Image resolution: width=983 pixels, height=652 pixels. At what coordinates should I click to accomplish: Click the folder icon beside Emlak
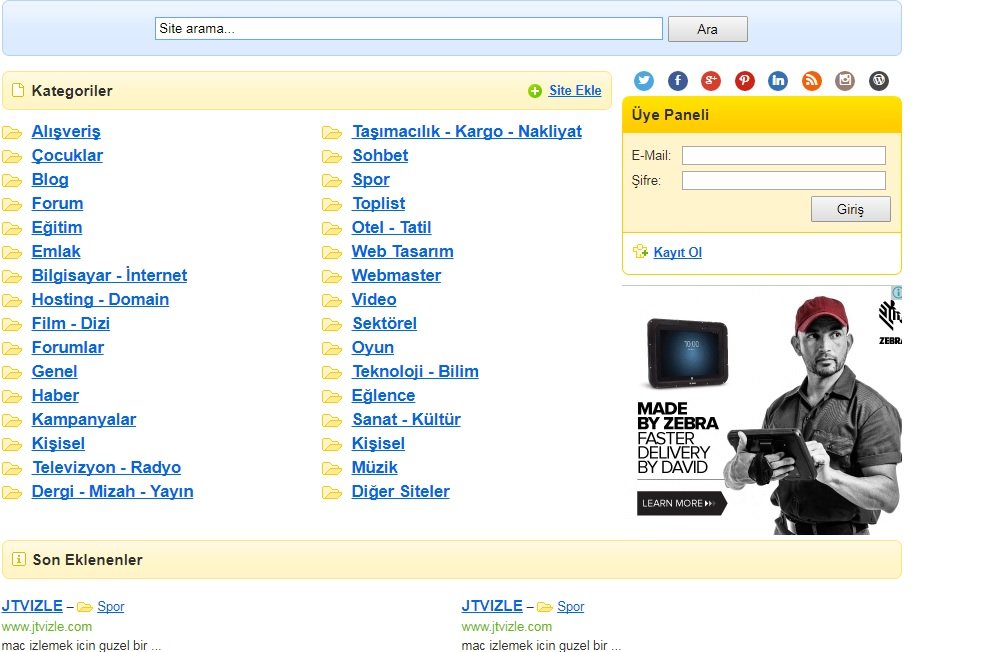(12, 253)
